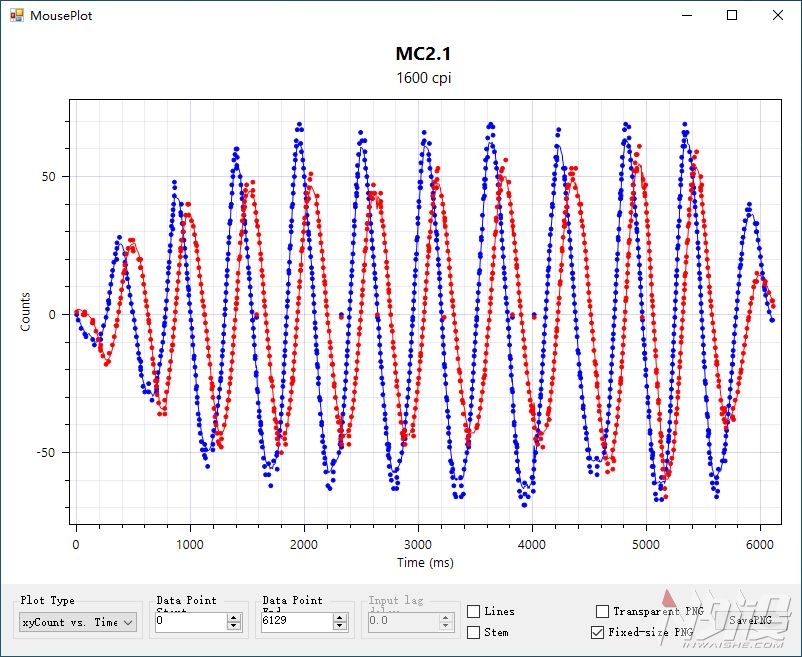Decrease Data Point End with the down arrow
The width and height of the screenshot is (802, 657).
click(340, 626)
